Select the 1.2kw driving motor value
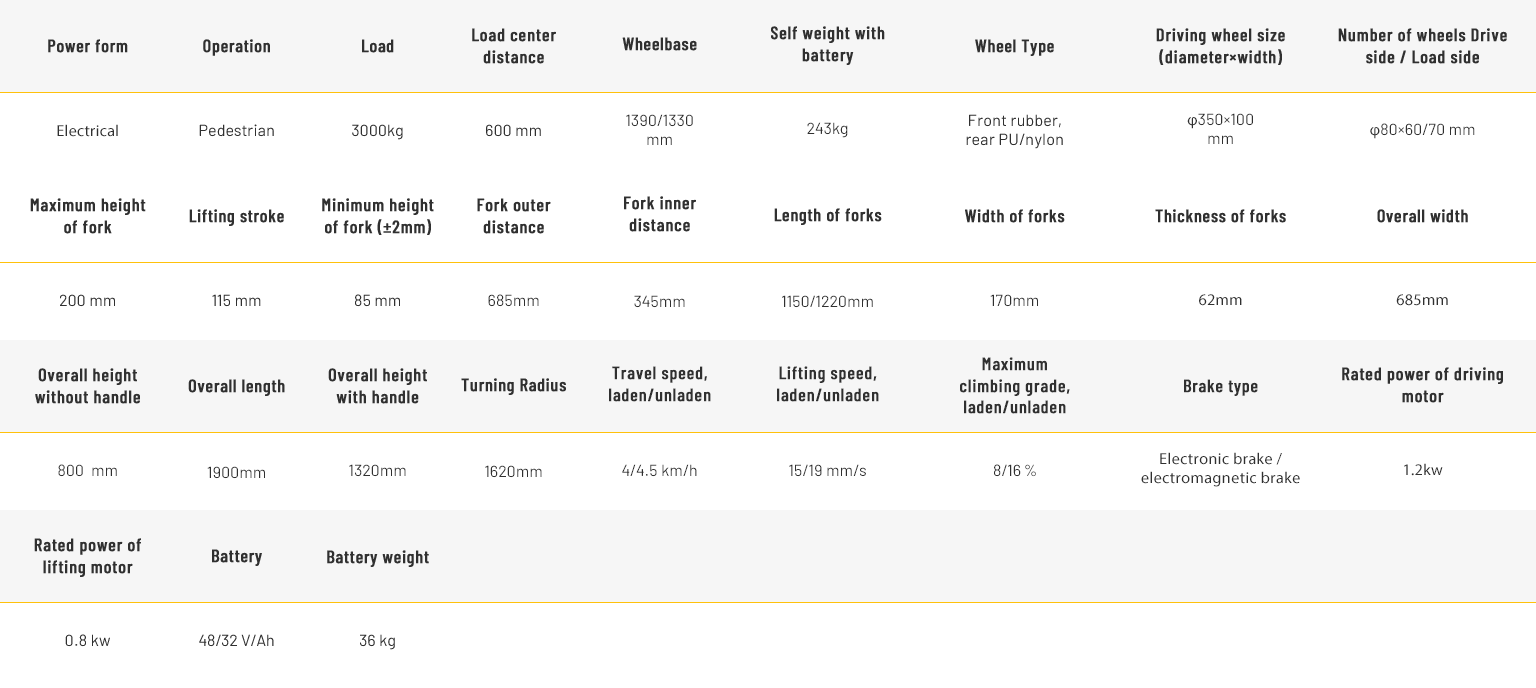Viewport: 1536px width, 688px height. pos(1422,470)
